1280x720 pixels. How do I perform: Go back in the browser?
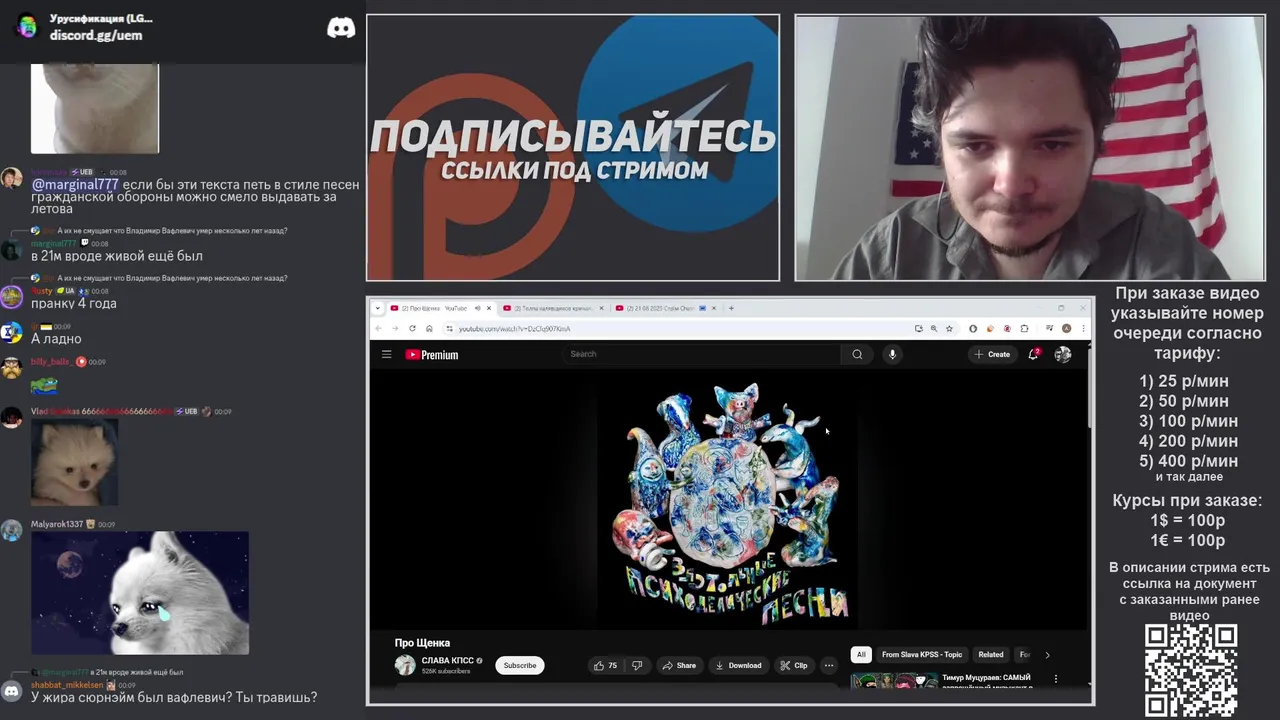click(x=378, y=328)
